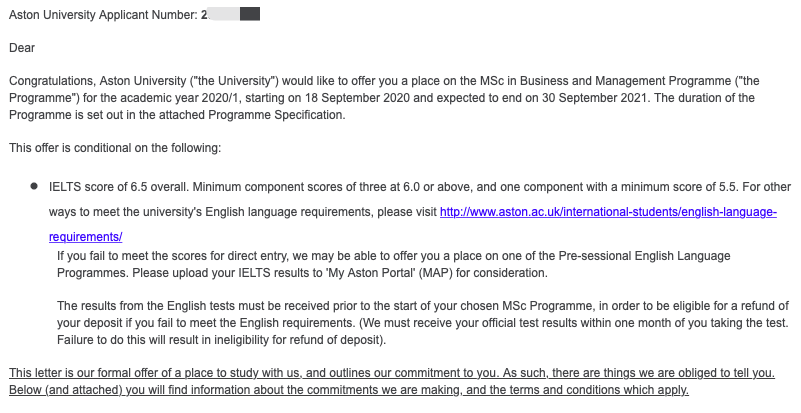Click the 'Dear' salutation line

[21, 47]
